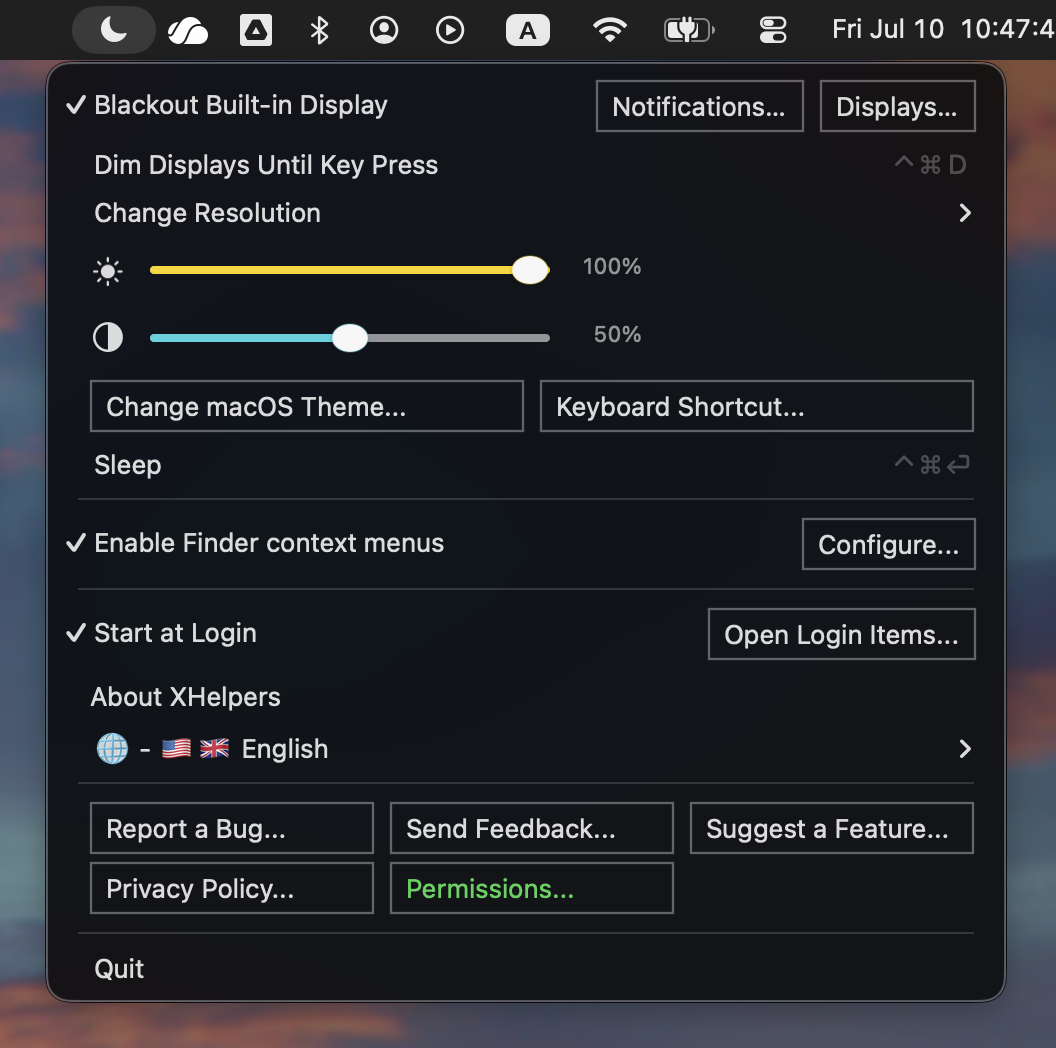This screenshot has height=1048, width=1056.
Task: Open the Privacy Policy... button
Action: [x=232, y=888]
